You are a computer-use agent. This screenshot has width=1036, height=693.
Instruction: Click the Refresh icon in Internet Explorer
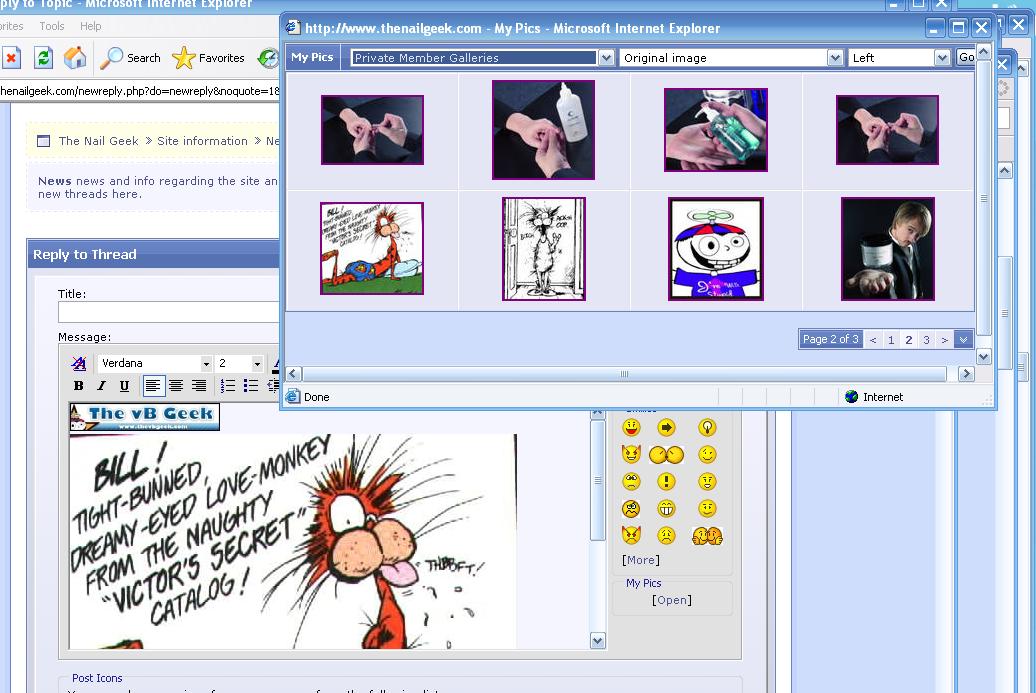click(x=43, y=58)
